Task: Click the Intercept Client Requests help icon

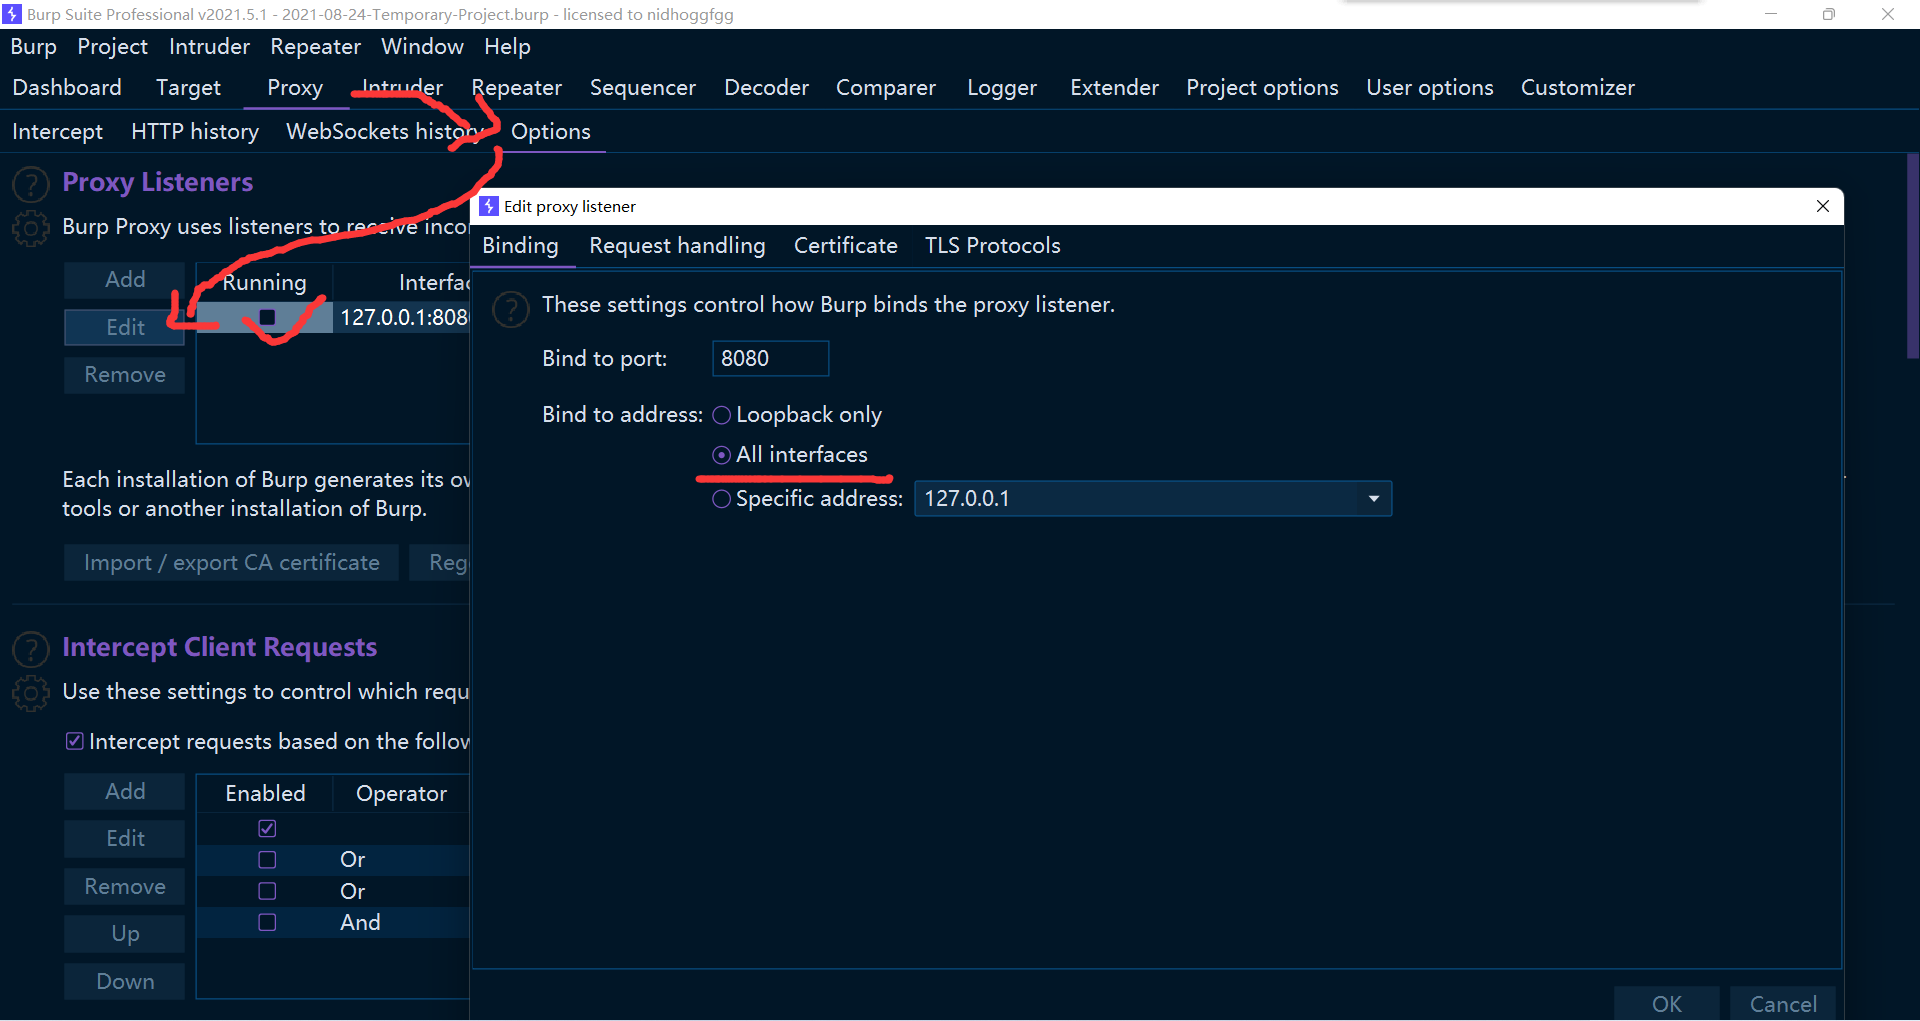Action: coord(31,649)
